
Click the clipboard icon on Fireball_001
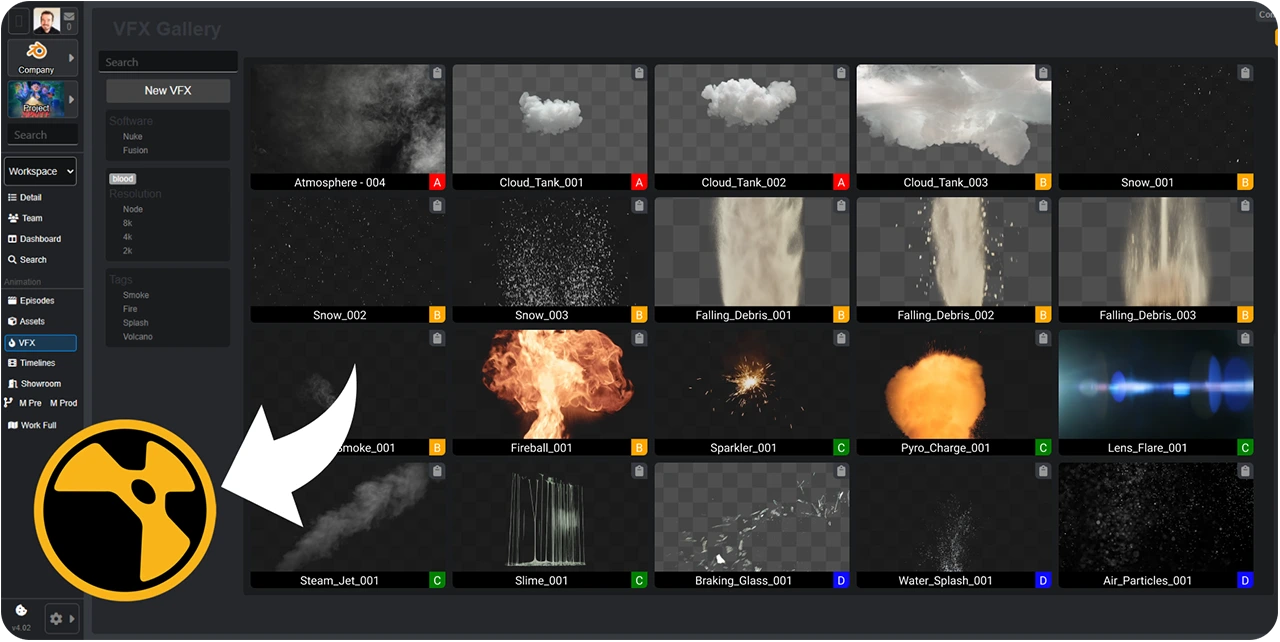(x=639, y=338)
